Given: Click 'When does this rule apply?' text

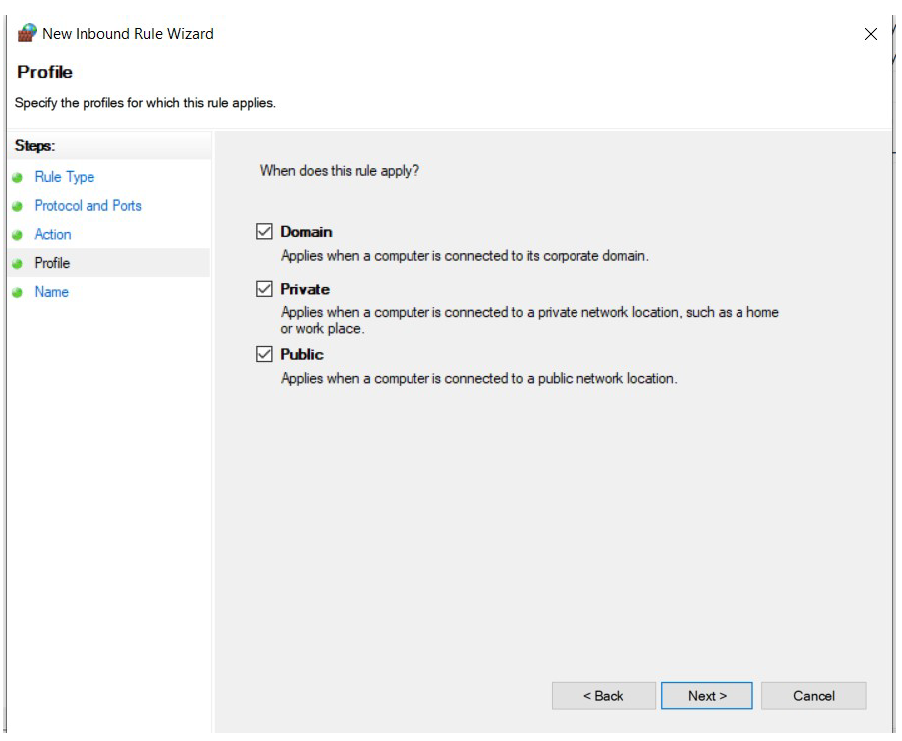Looking at the screenshot, I should pyautogui.click(x=339, y=171).
